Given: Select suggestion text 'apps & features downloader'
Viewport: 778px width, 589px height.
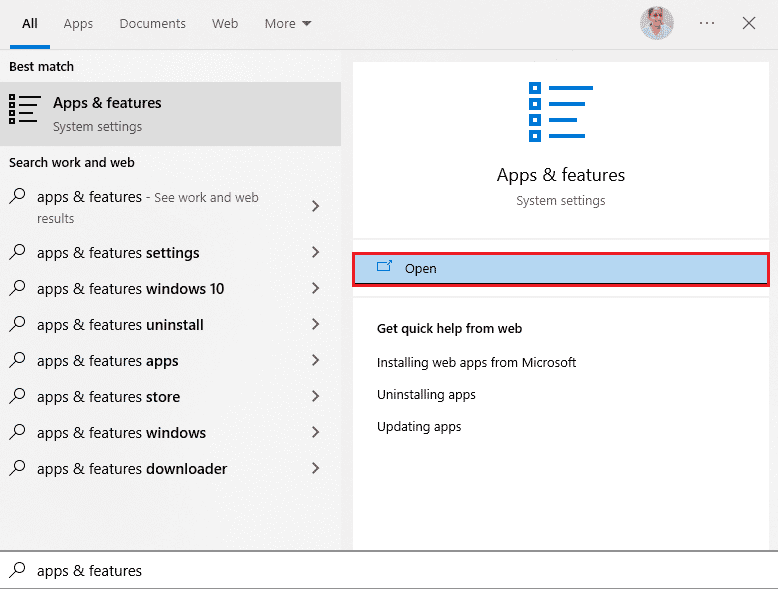Looking at the screenshot, I should (132, 469).
